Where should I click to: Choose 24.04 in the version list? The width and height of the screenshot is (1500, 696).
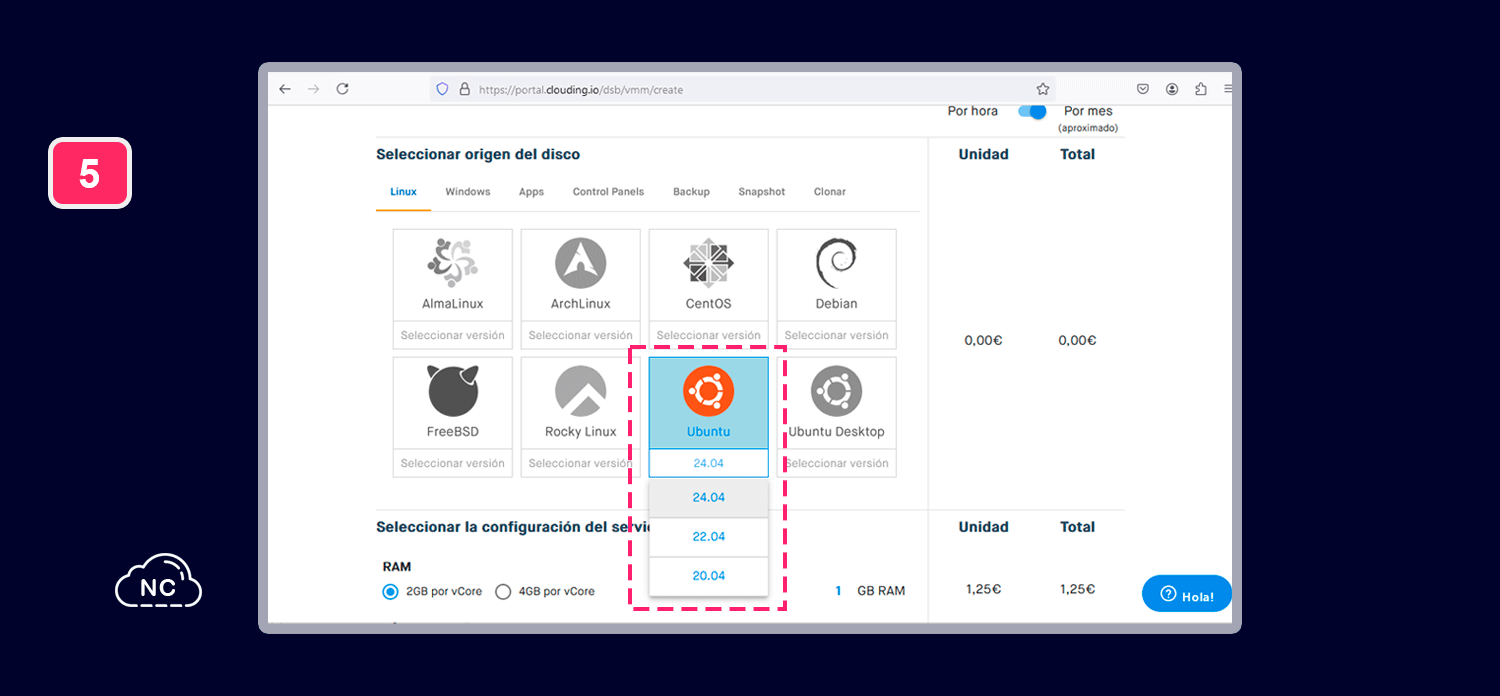[x=708, y=498]
